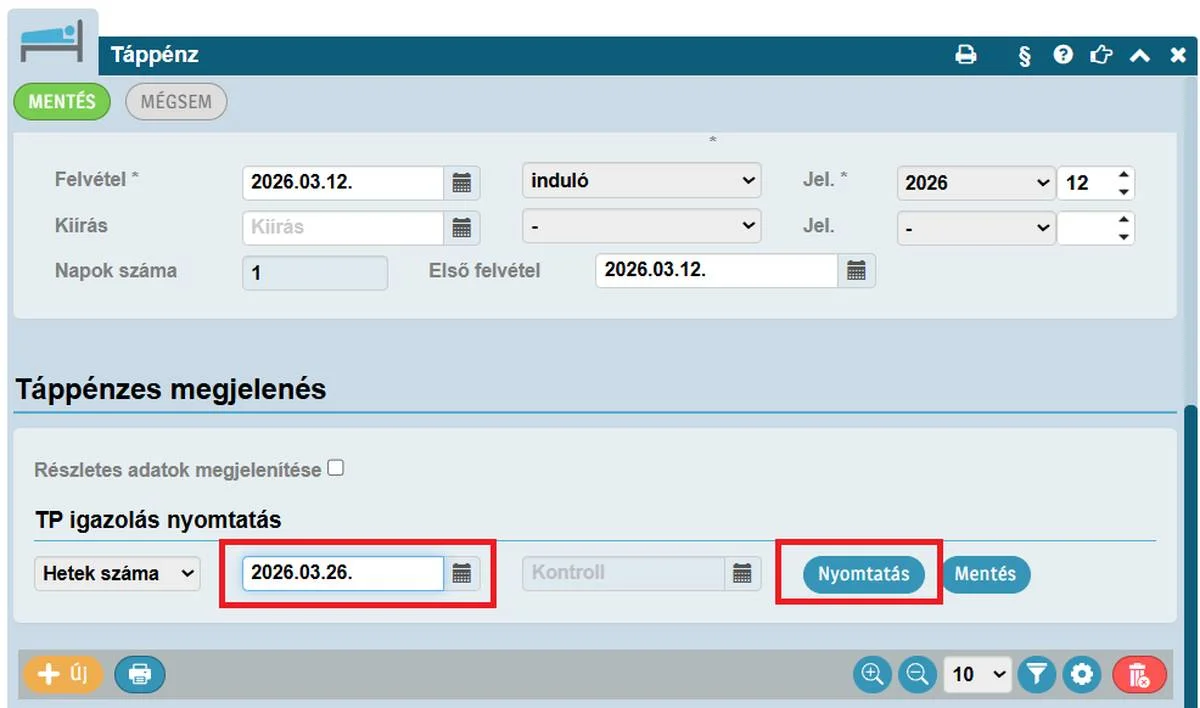Zoom in with the magnifier plus icon
The width and height of the screenshot is (1200, 708).
(873, 675)
